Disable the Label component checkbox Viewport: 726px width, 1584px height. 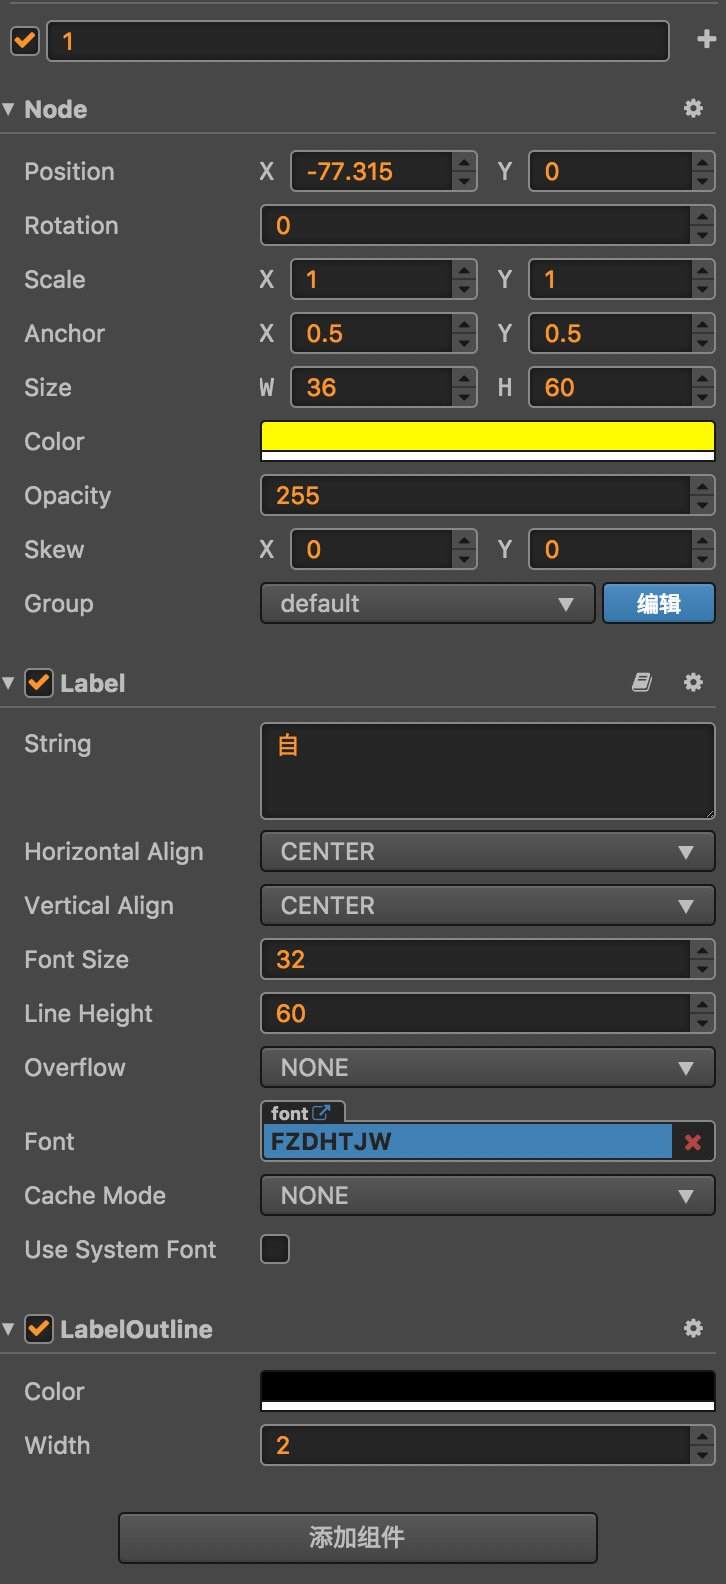[x=39, y=683]
